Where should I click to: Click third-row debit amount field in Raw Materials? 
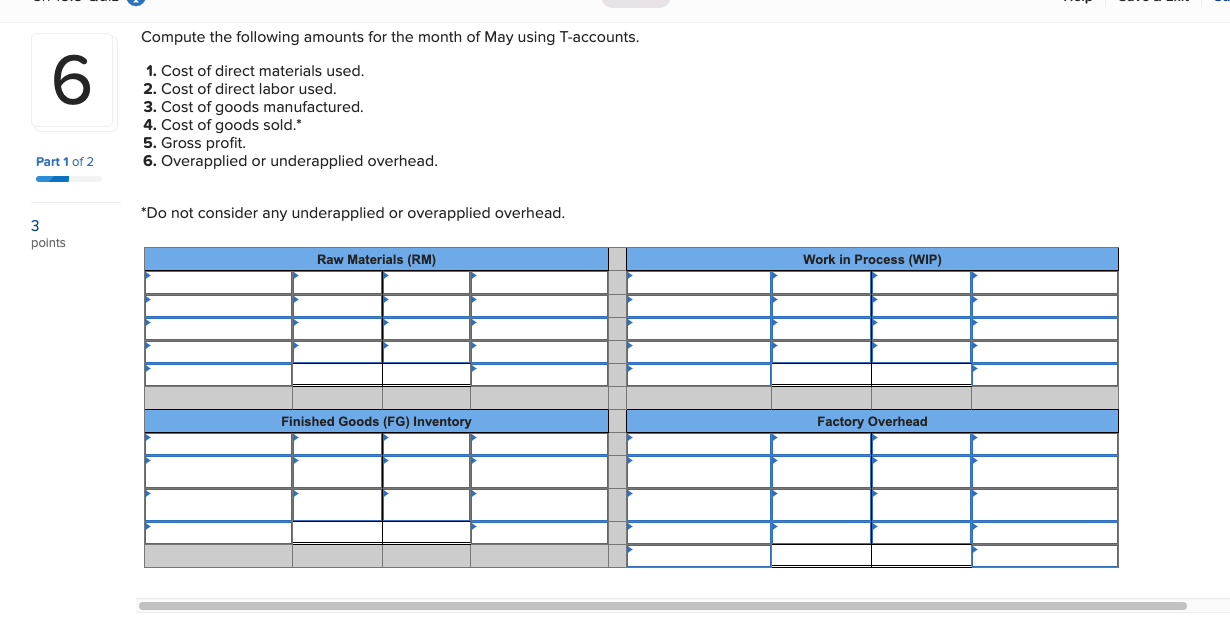click(337, 329)
